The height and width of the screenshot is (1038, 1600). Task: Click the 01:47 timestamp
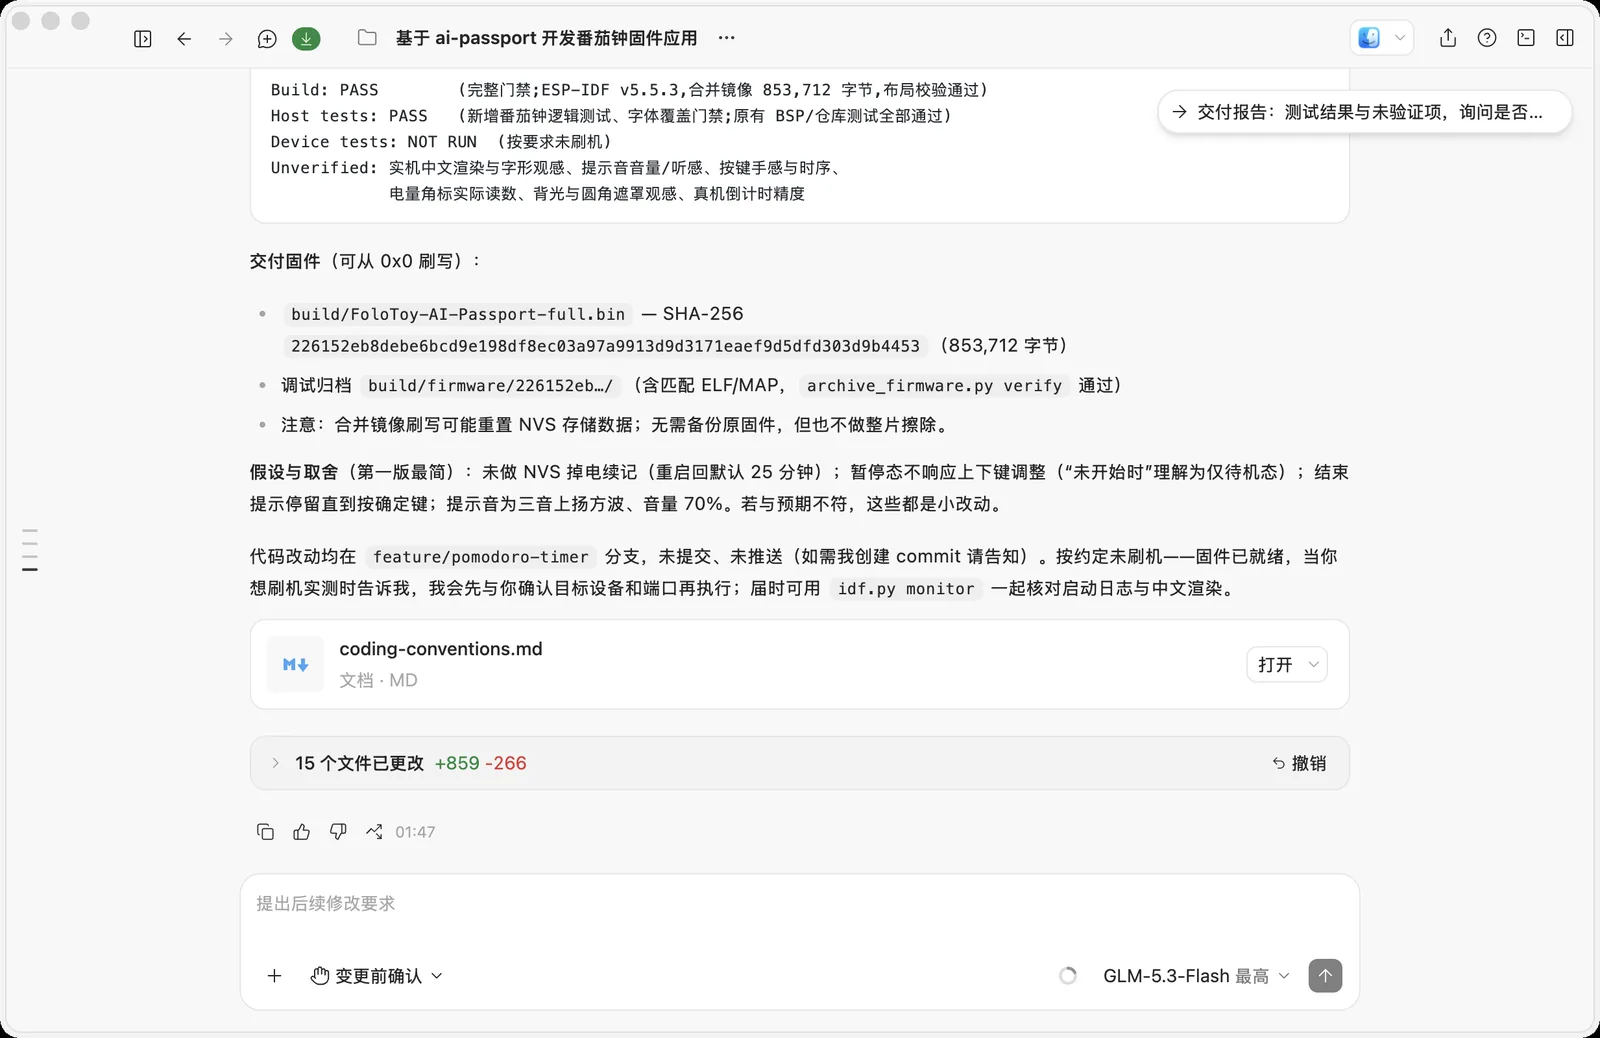(x=415, y=832)
